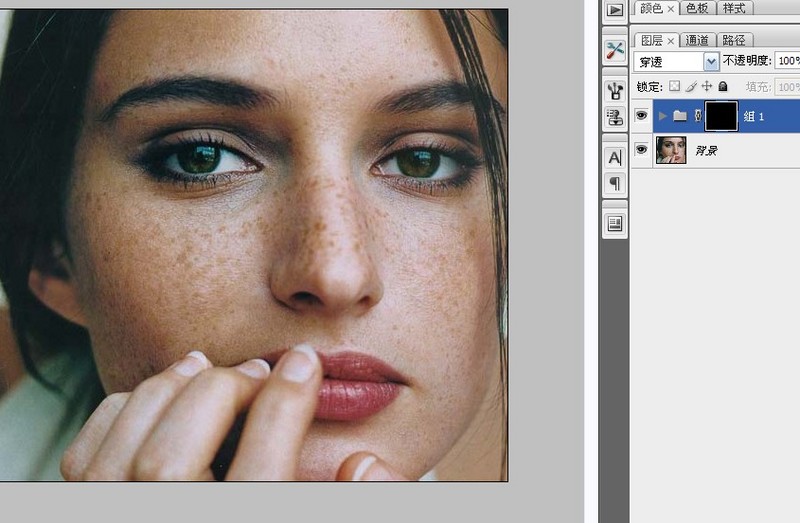Open the Tool Presets panel icon
The height and width of the screenshot is (523, 800).
click(615, 50)
